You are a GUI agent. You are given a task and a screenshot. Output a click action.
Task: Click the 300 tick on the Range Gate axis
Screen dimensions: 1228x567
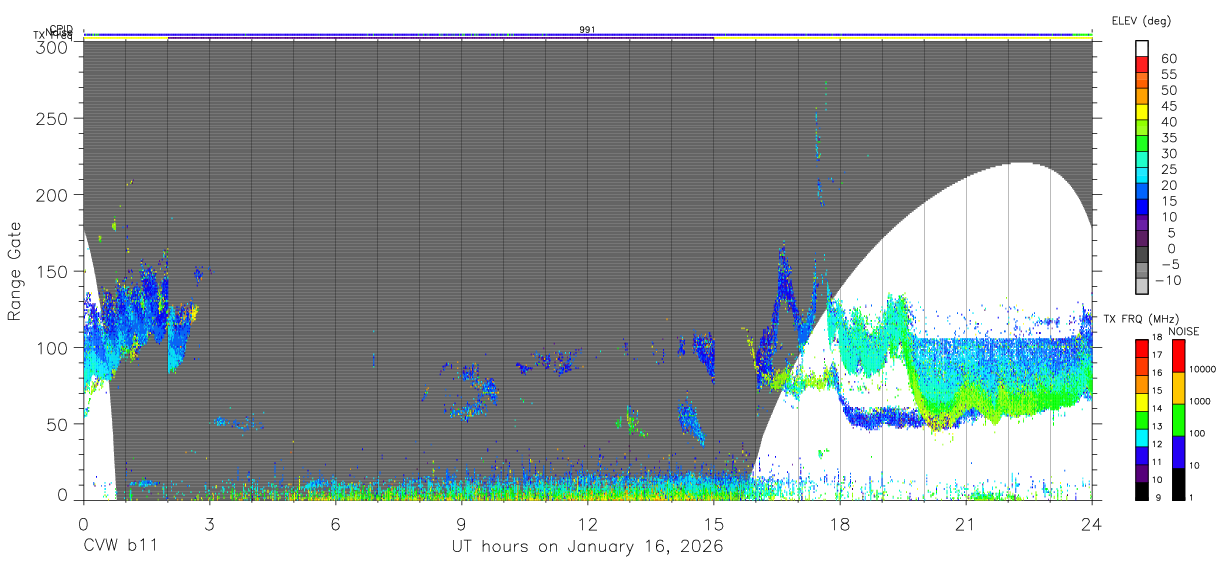[x=54, y=47]
